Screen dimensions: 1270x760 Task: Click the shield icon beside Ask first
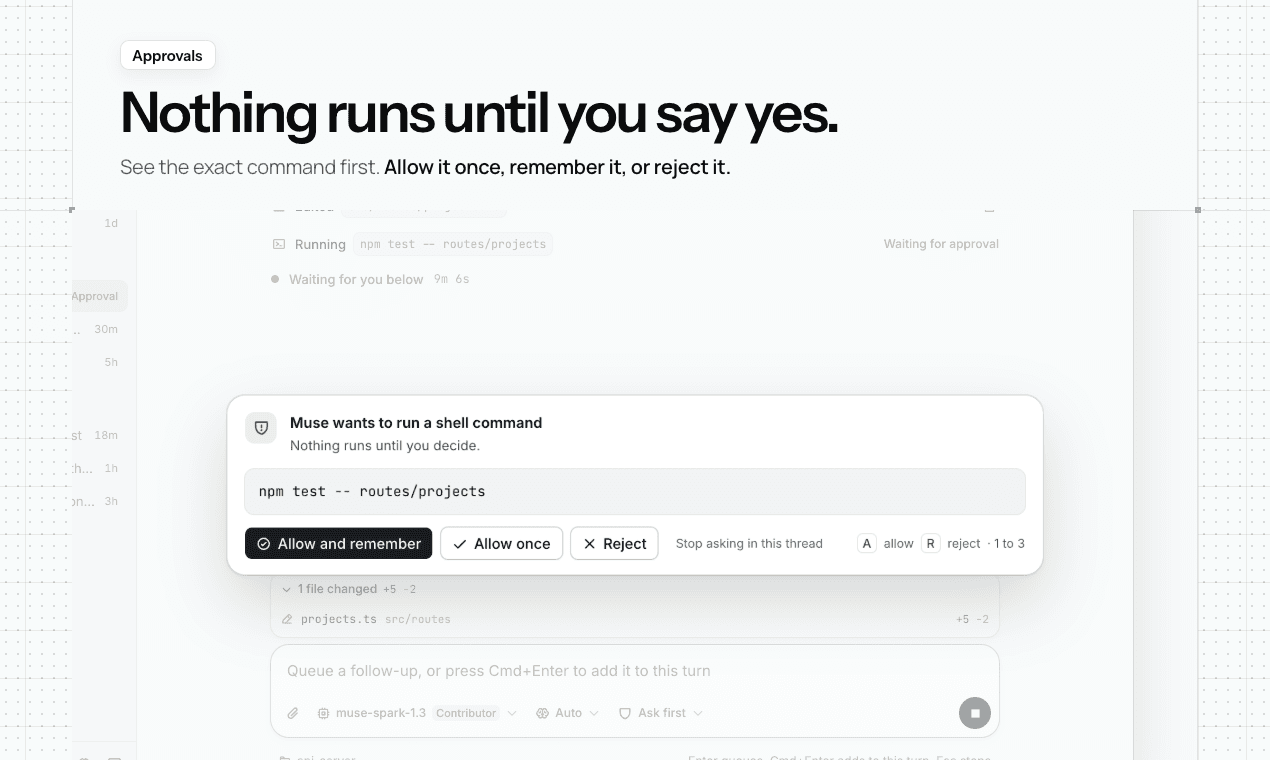coord(625,713)
